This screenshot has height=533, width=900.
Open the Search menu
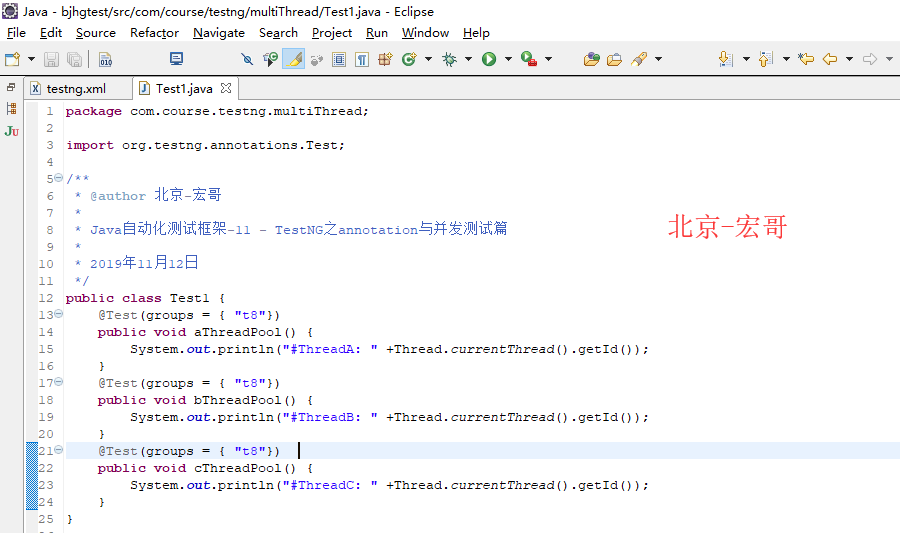[x=278, y=33]
